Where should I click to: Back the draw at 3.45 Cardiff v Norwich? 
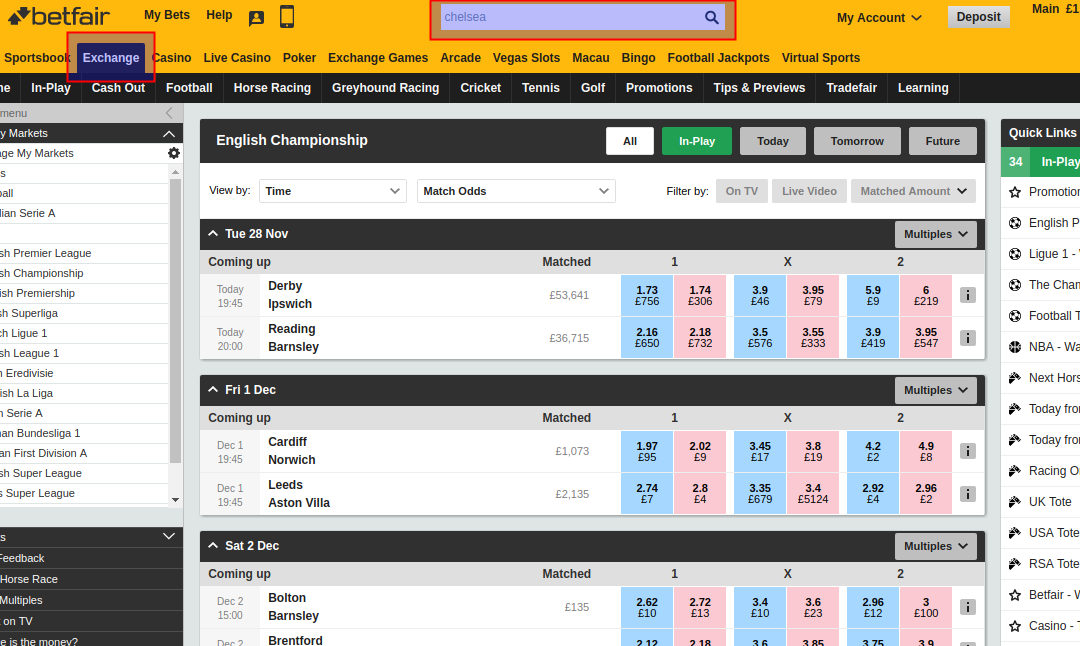tap(760, 451)
